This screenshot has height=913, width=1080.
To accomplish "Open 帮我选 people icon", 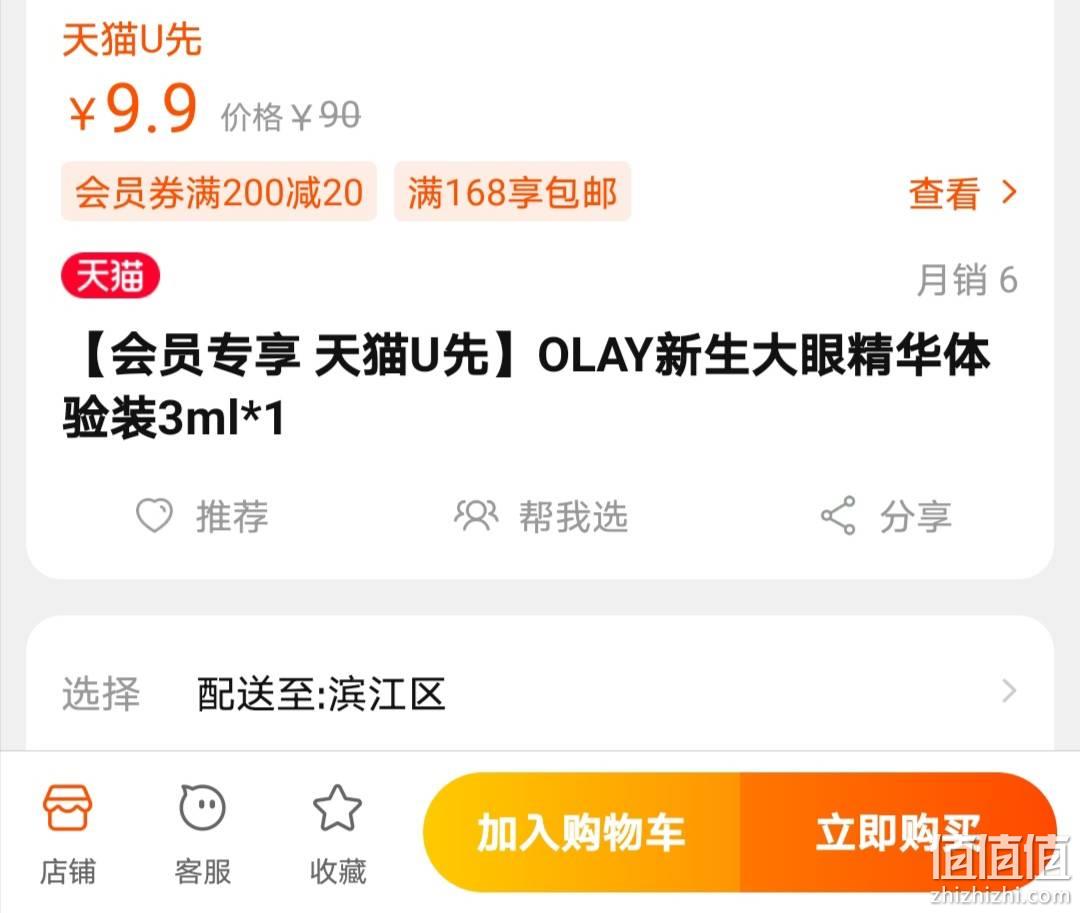I will point(476,515).
